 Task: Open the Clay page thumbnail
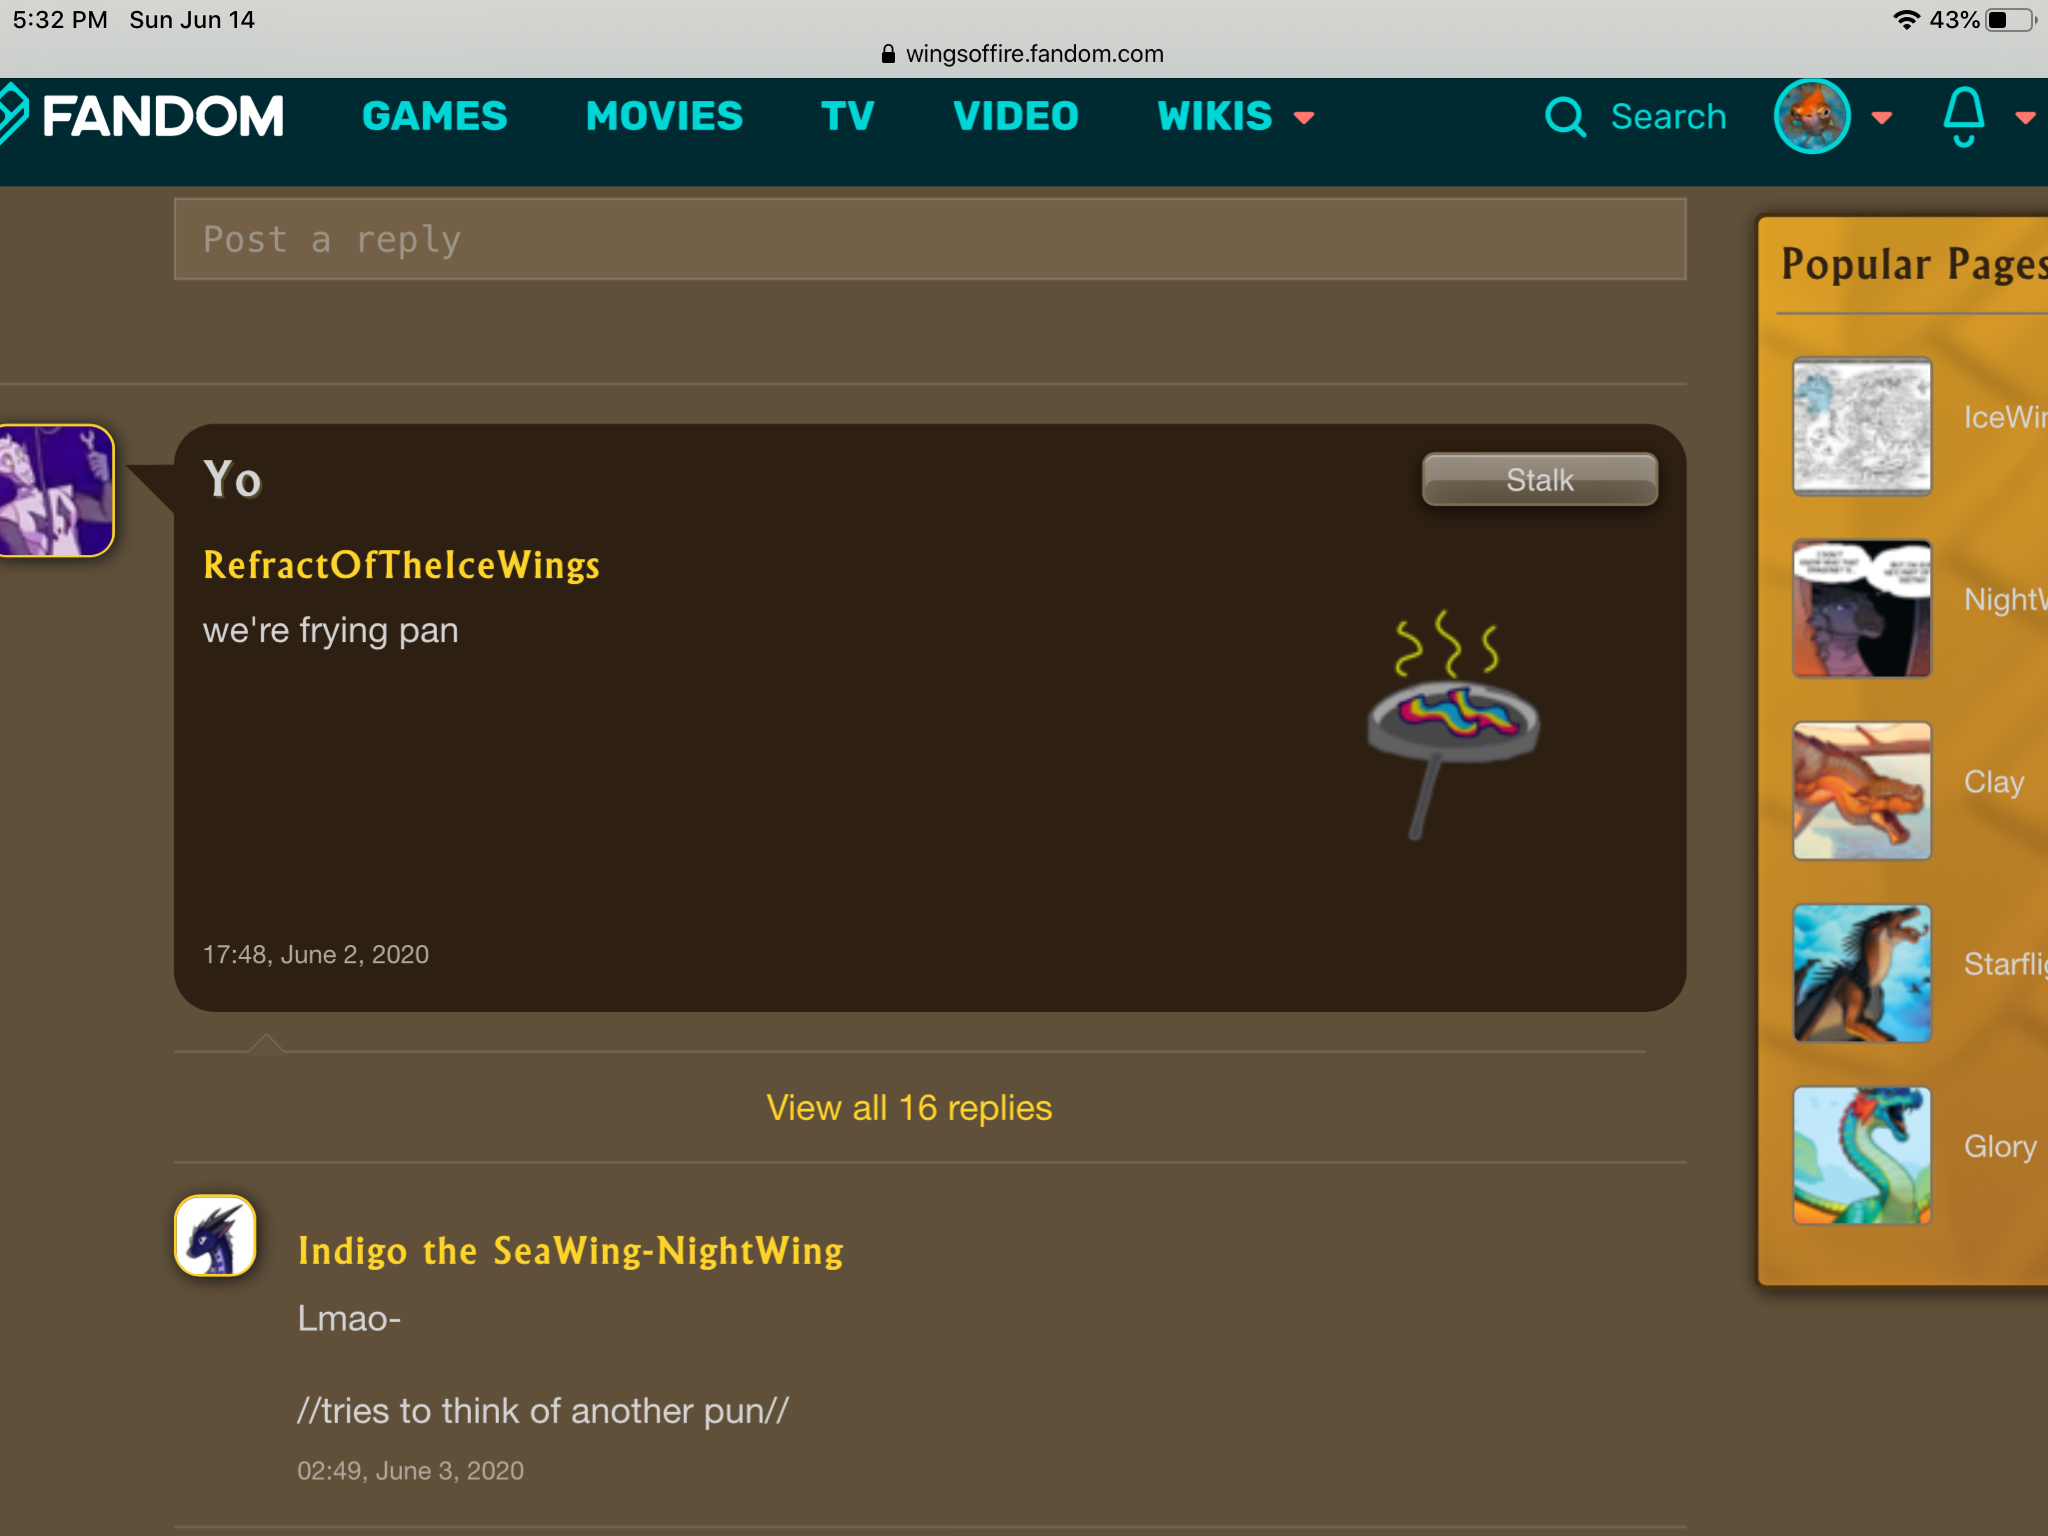(1861, 791)
